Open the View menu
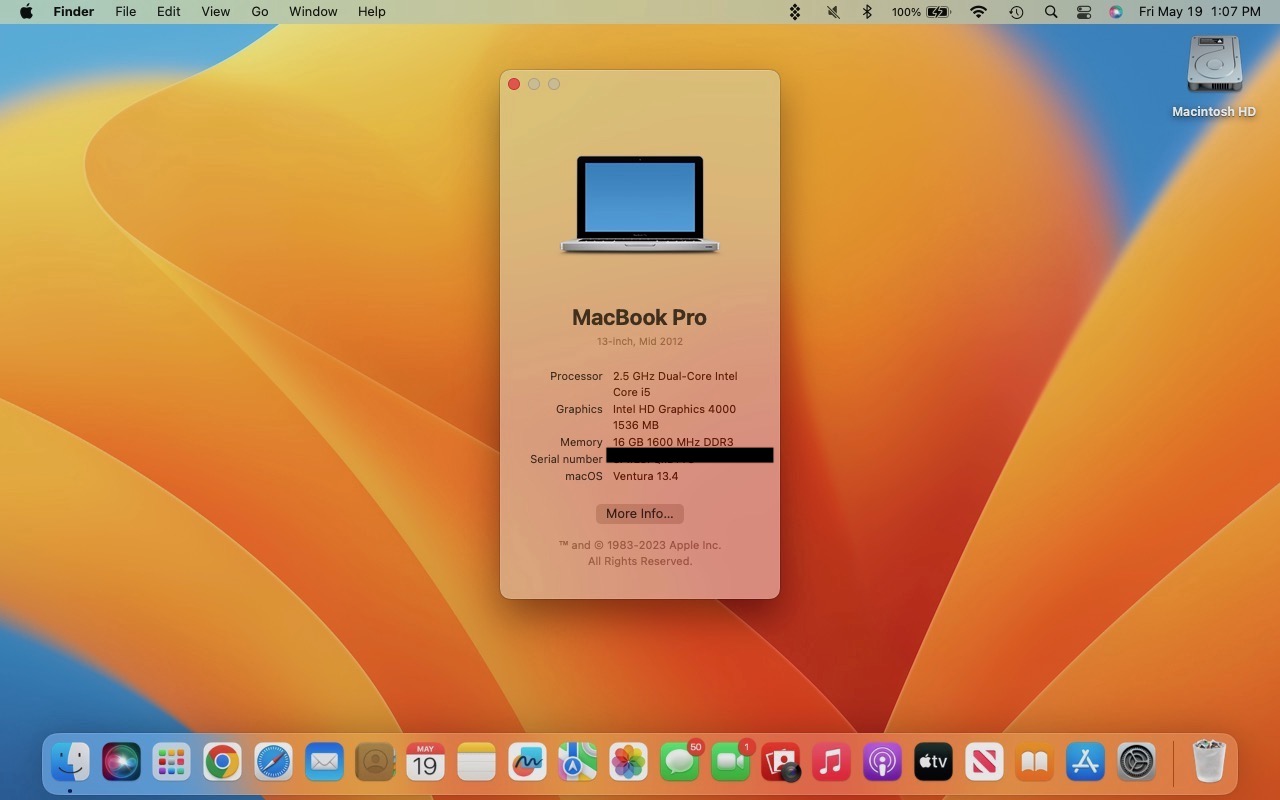This screenshot has width=1280, height=800. coord(216,12)
